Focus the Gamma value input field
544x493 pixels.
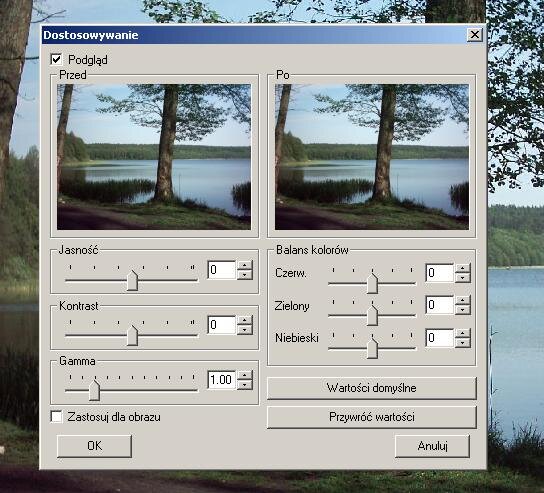pyautogui.click(x=222, y=380)
